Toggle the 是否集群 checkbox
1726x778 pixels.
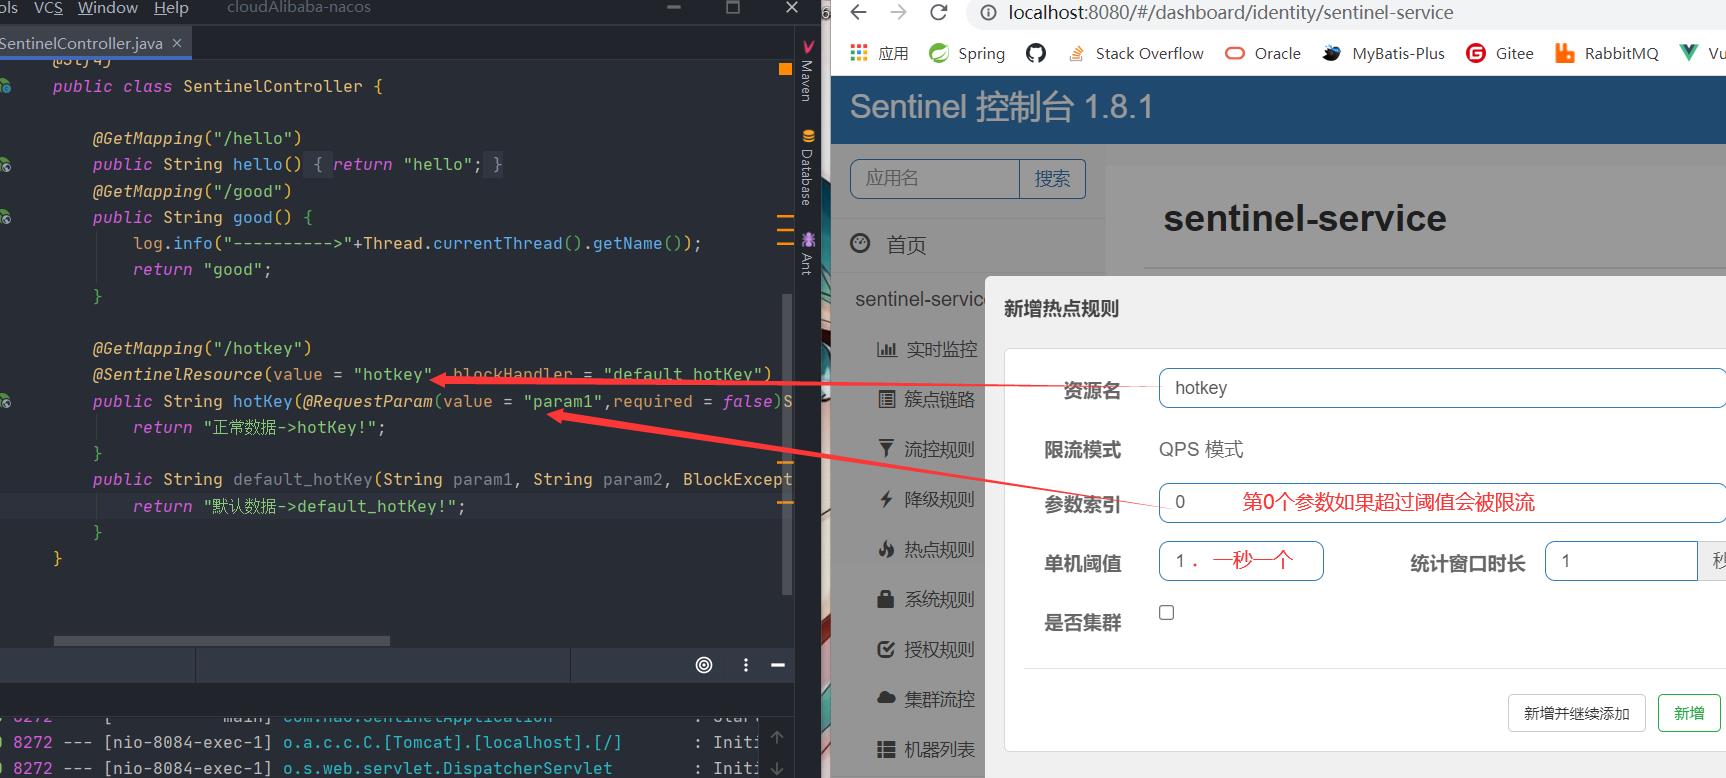[1166, 612]
